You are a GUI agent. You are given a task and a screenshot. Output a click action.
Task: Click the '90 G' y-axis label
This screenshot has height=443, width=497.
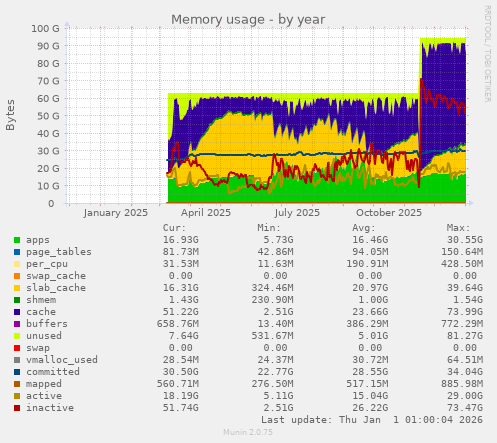[x=48, y=46]
